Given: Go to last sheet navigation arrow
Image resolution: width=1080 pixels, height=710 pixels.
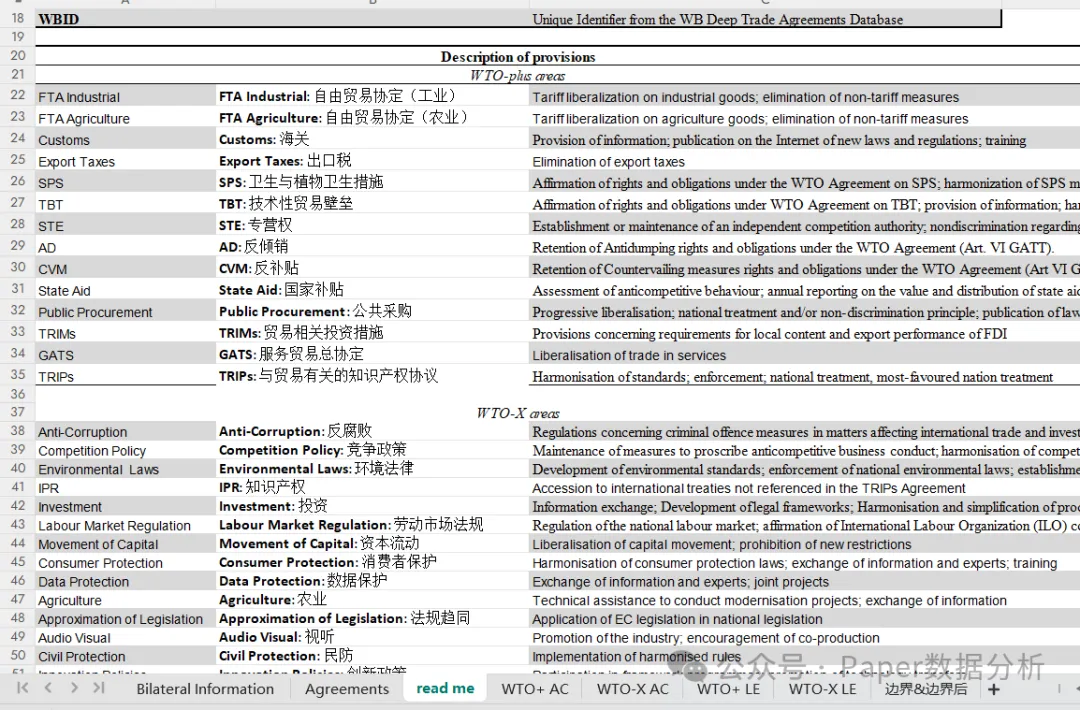Looking at the screenshot, I should click(x=98, y=687).
